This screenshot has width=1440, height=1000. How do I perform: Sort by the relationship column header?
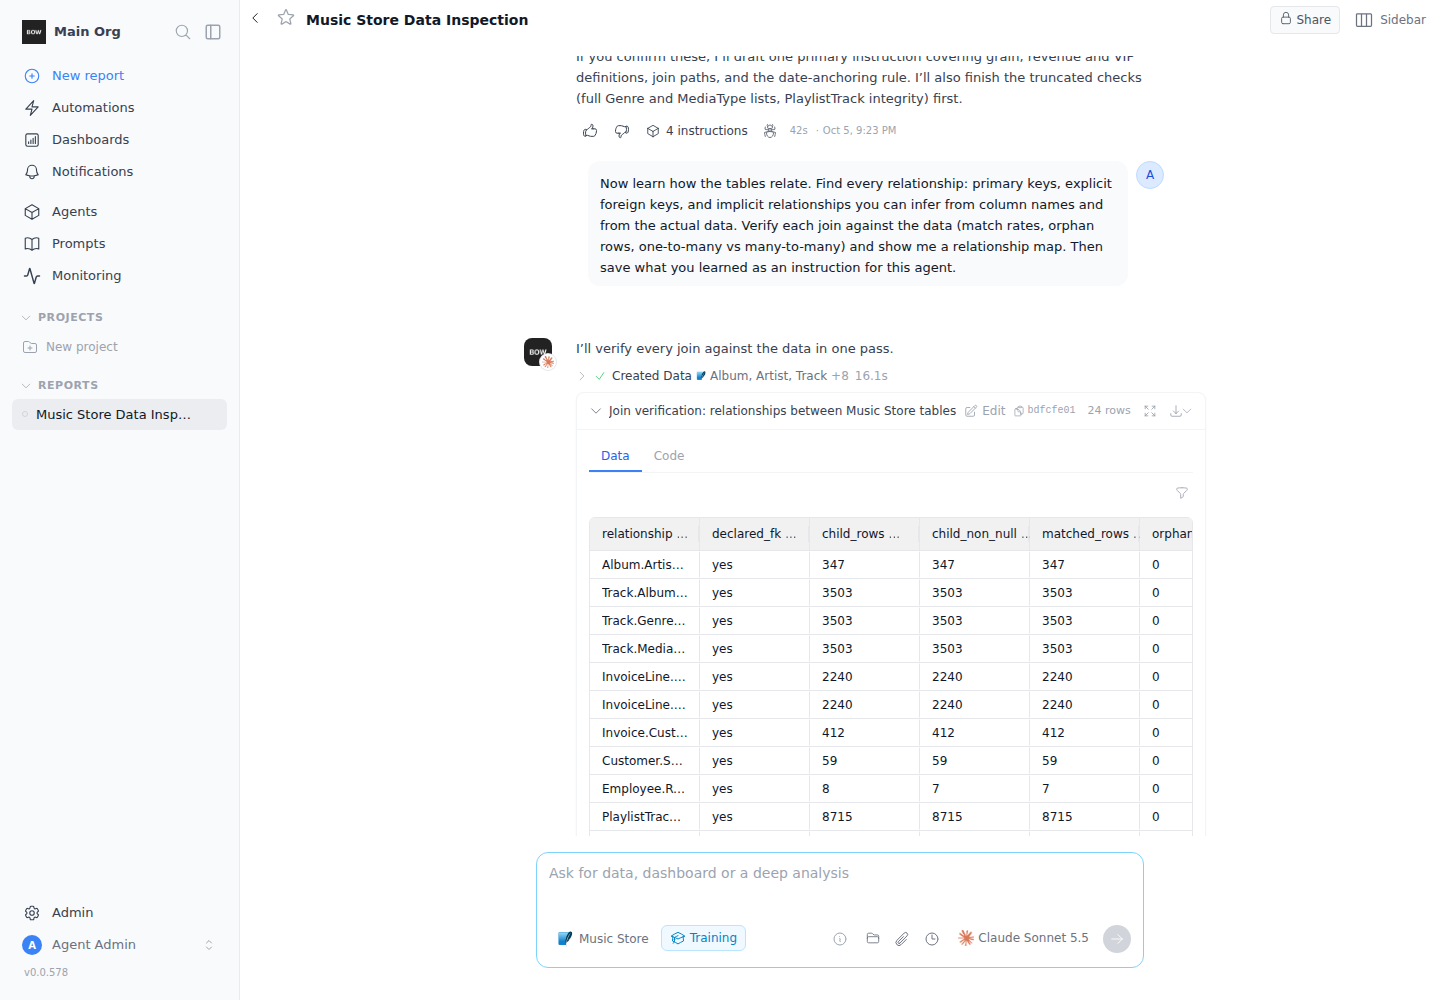[x=644, y=534]
